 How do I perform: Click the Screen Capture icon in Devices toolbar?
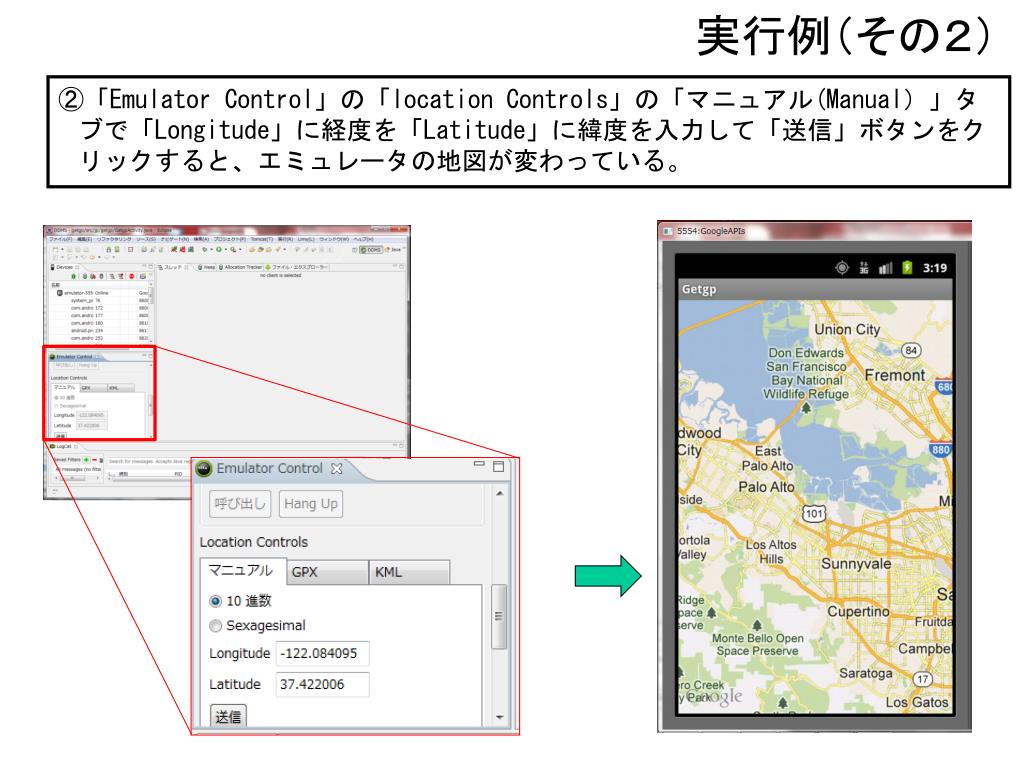(143, 276)
